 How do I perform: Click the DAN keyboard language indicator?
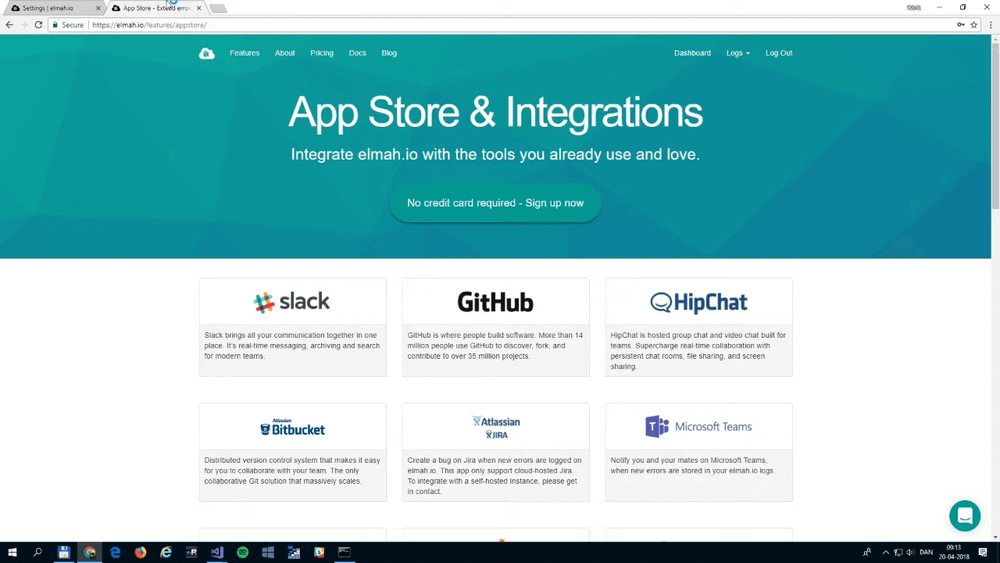pos(926,552)
